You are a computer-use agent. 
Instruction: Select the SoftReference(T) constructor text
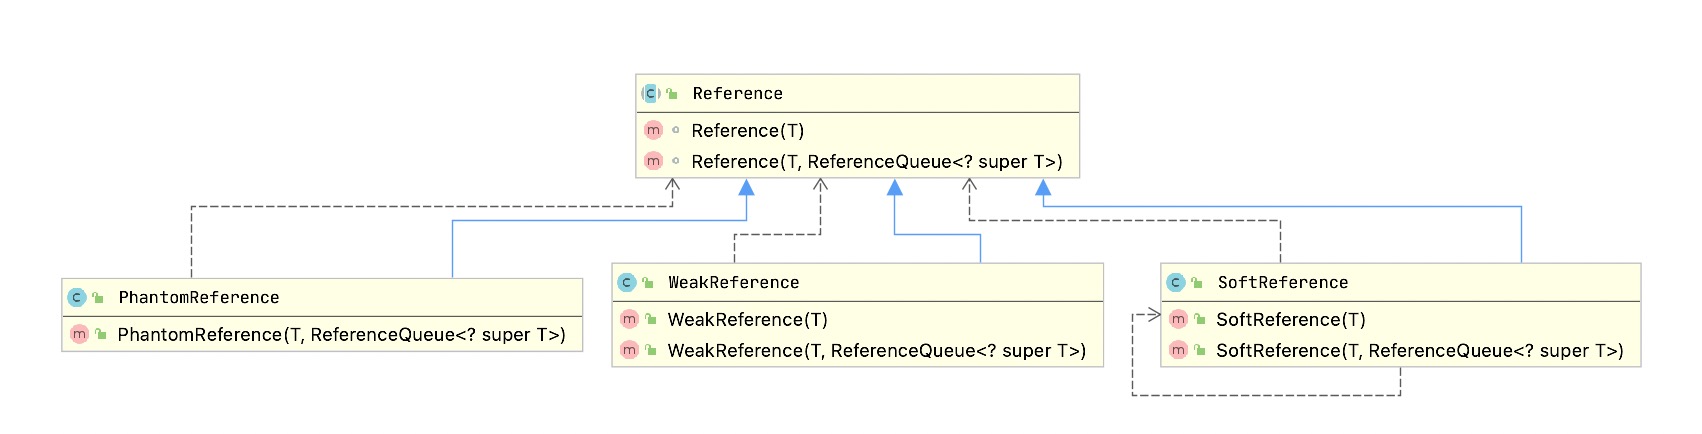(1291, 319)
